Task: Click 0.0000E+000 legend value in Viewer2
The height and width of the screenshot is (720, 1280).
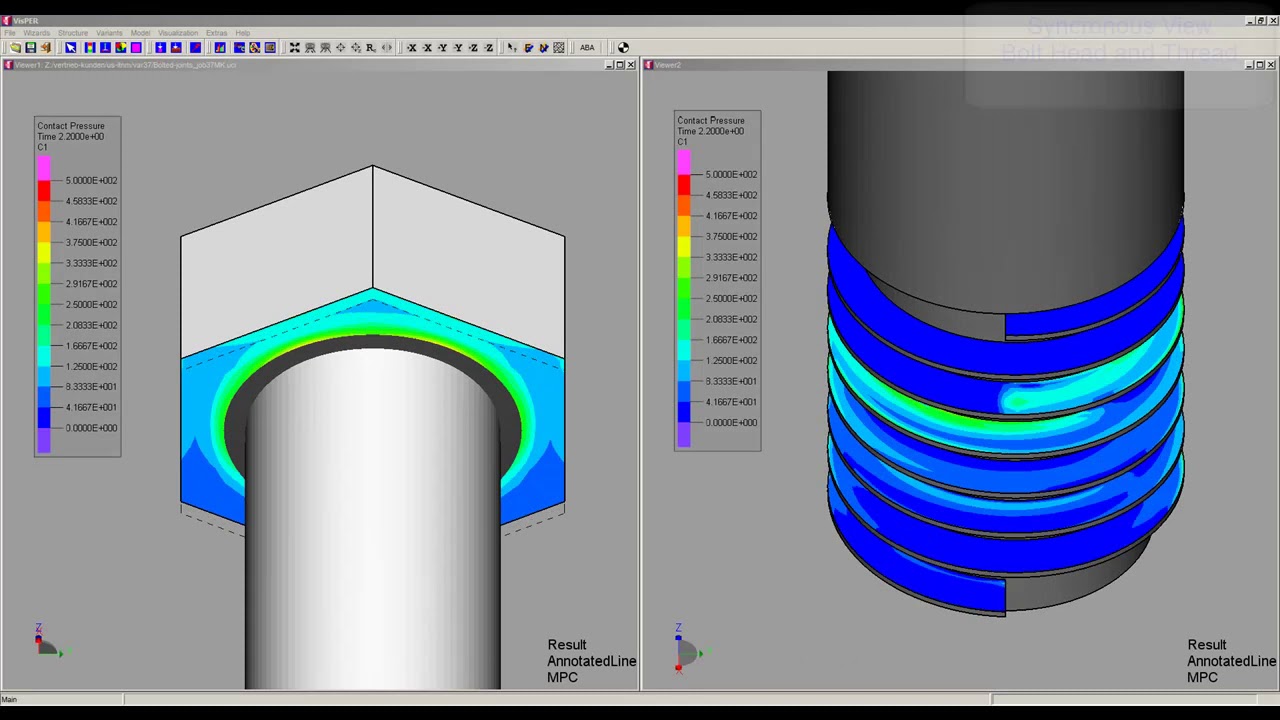Action: pyautogui.click(x=731, y=422)
